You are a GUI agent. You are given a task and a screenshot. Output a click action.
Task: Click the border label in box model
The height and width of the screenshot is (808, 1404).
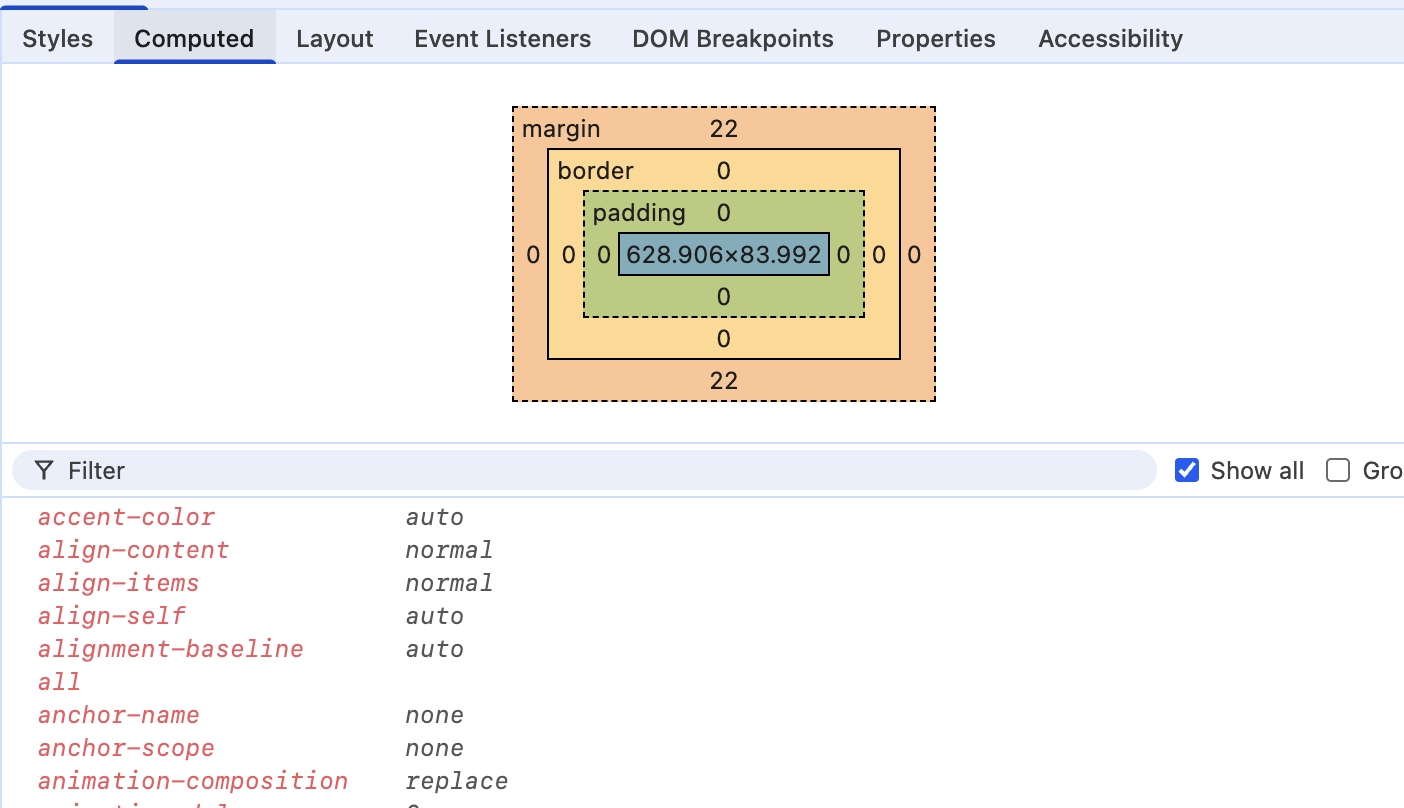[x=595, y=171]
